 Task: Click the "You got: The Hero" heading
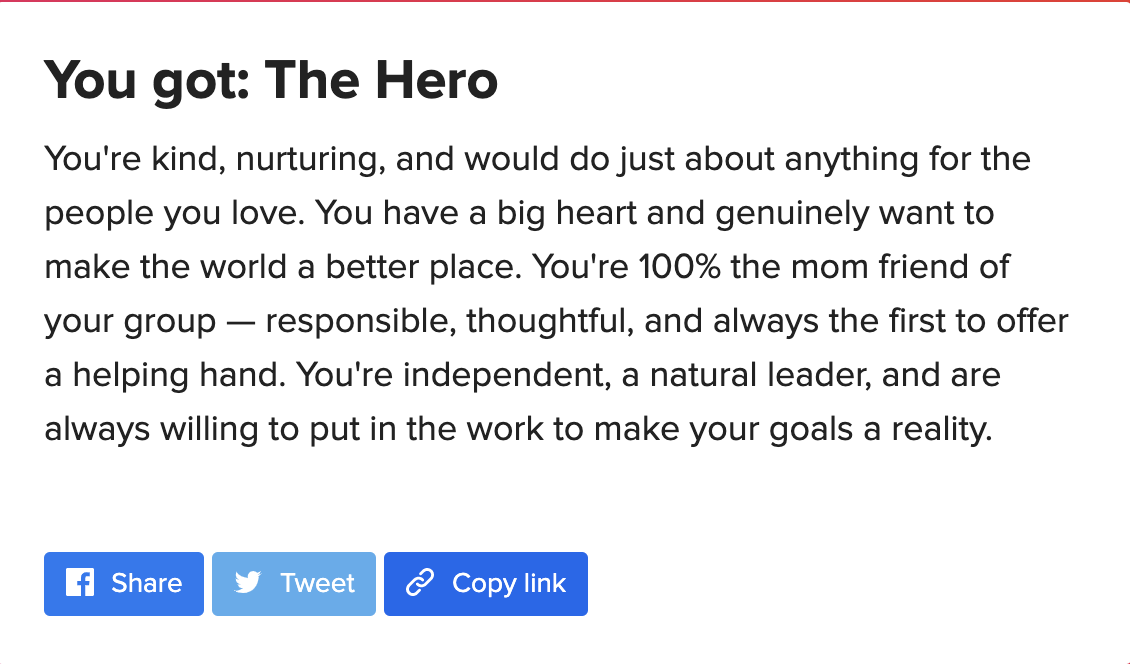click(x=271, y=79)
